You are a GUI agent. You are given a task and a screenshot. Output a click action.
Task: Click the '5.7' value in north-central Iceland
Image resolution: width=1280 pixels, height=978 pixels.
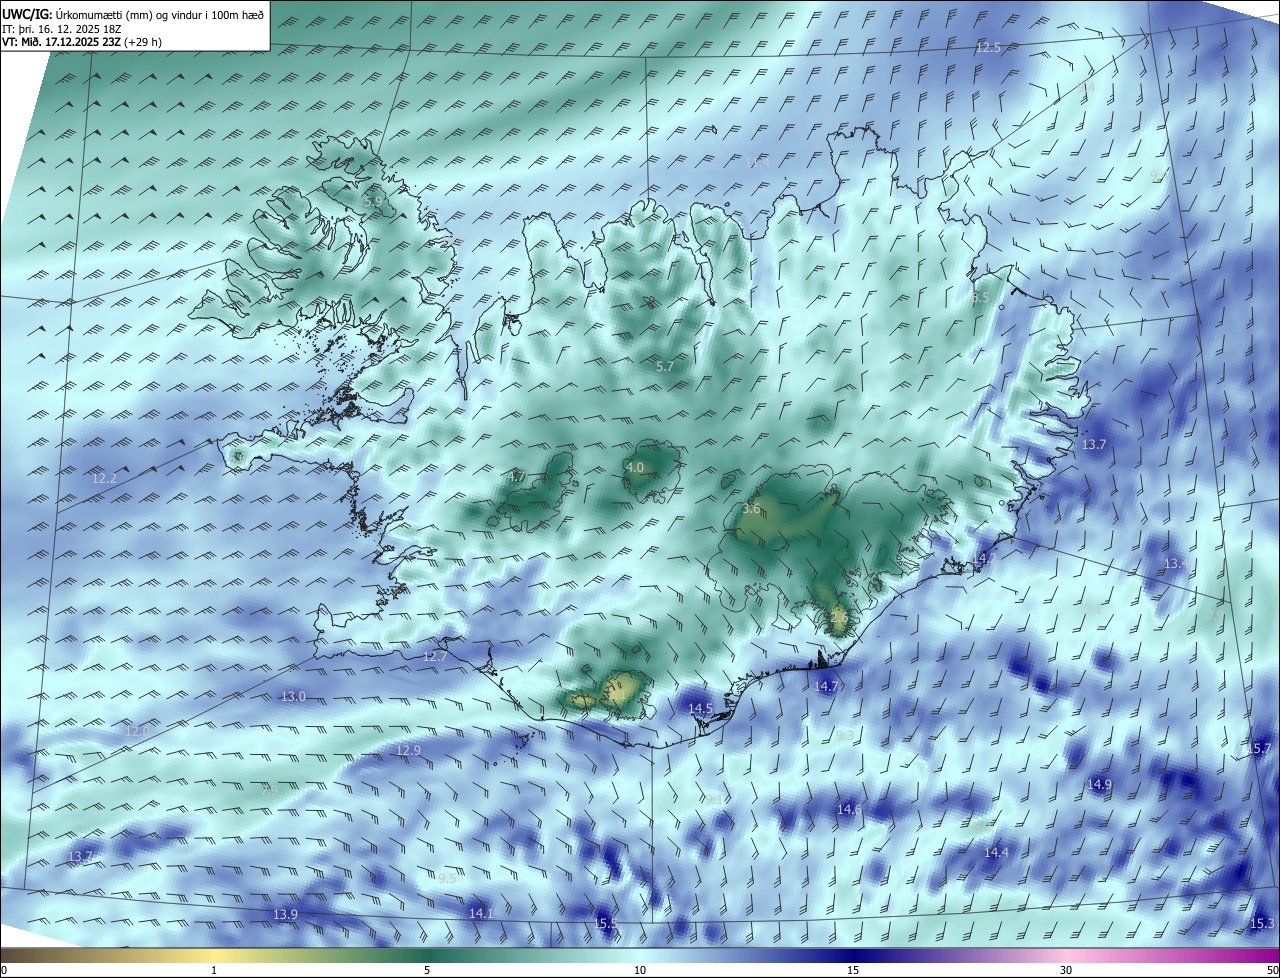pos(664,367)
